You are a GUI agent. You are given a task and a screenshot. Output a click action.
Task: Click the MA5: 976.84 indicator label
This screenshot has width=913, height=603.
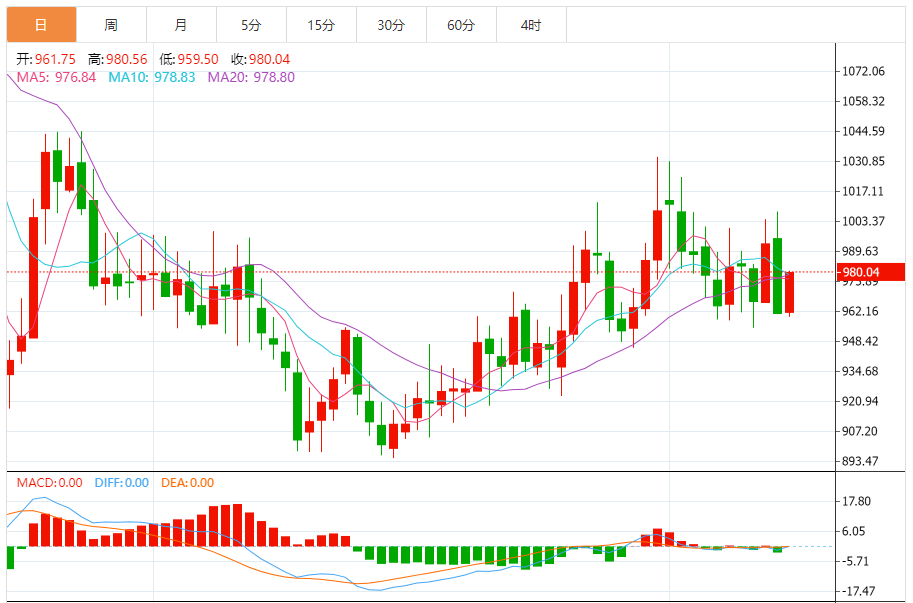pos(56,77)
